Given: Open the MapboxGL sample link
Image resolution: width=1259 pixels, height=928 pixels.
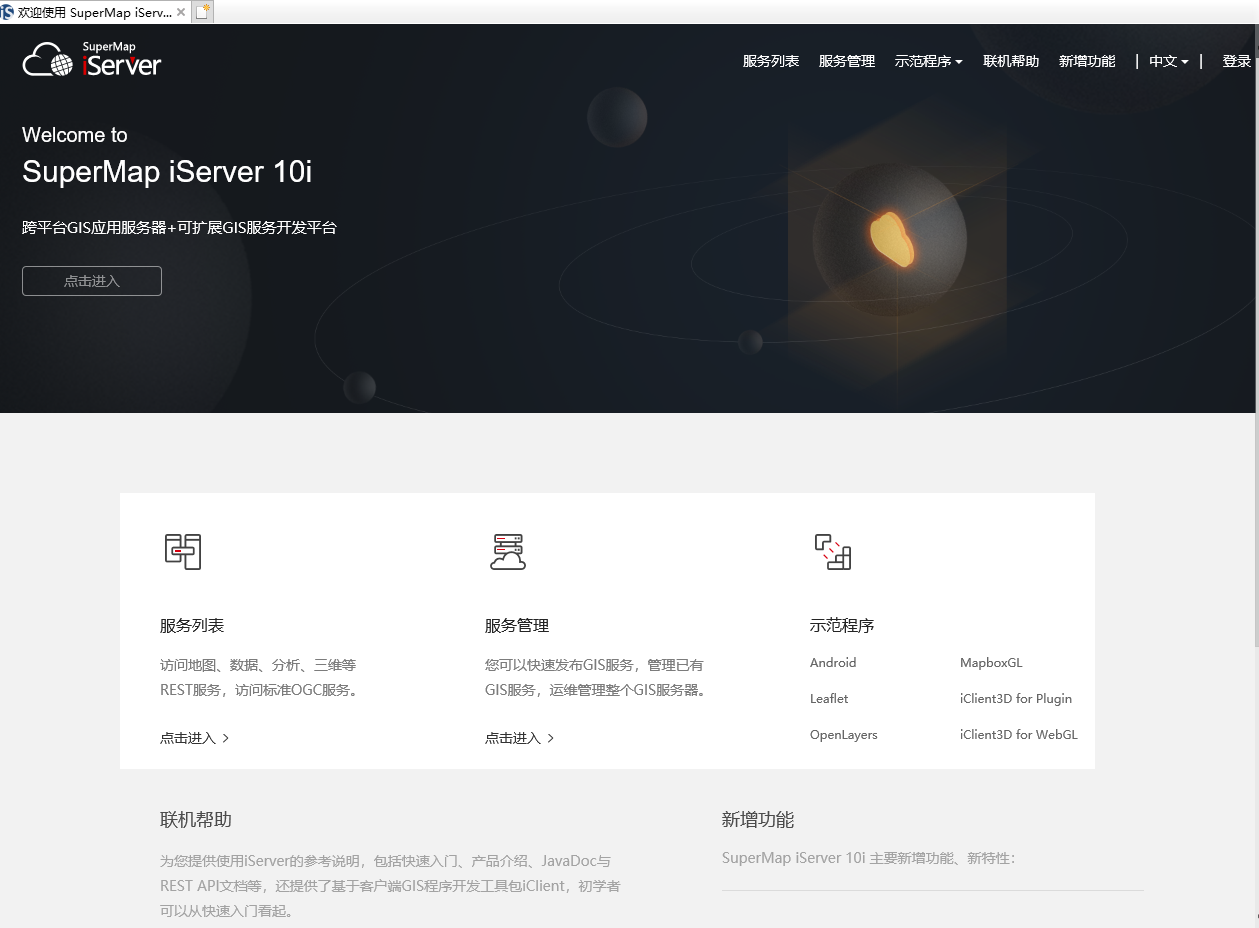Looking at the screenshot, I should [x=991, y=663].
